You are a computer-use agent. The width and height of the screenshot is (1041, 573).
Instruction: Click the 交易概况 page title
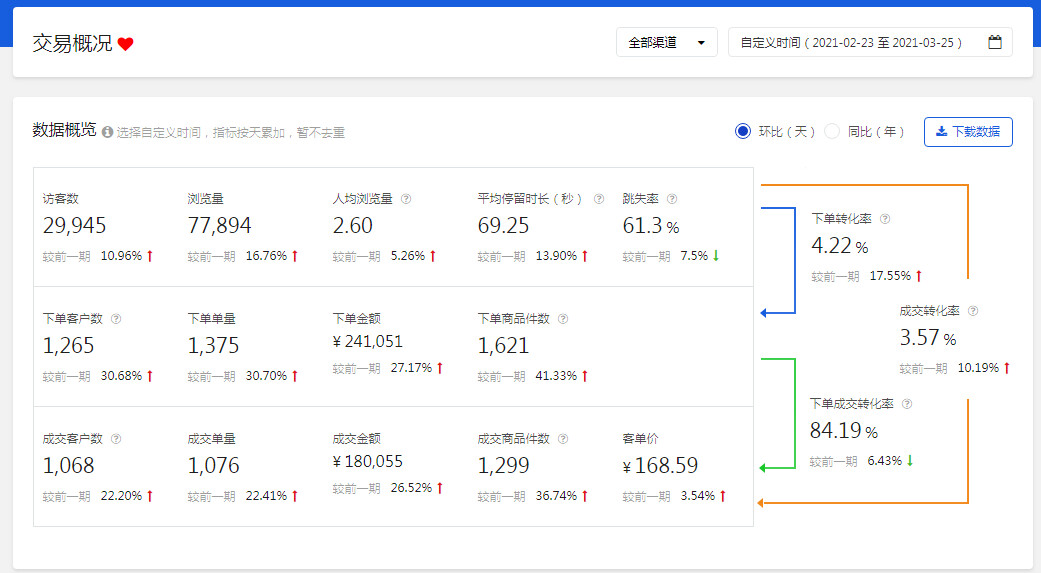[72, 44]
